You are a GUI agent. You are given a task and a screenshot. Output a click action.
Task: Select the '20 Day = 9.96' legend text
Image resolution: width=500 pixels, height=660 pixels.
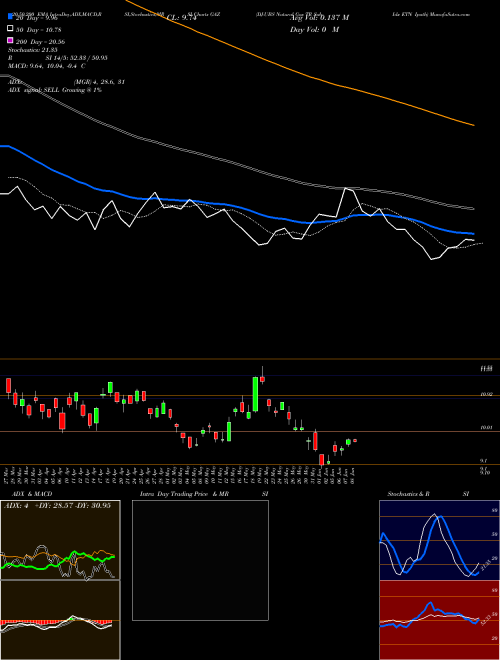click(36, 18)
